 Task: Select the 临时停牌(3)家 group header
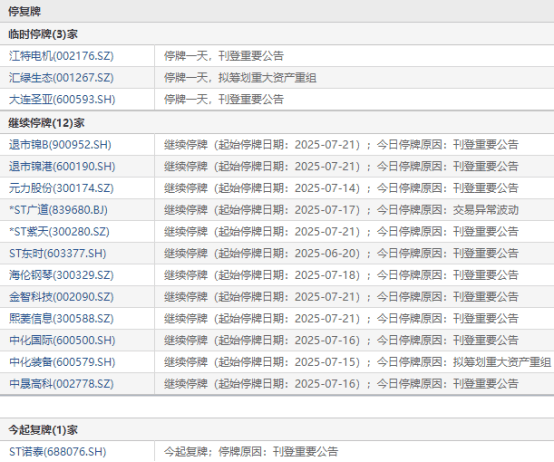(x=43, y=34)
